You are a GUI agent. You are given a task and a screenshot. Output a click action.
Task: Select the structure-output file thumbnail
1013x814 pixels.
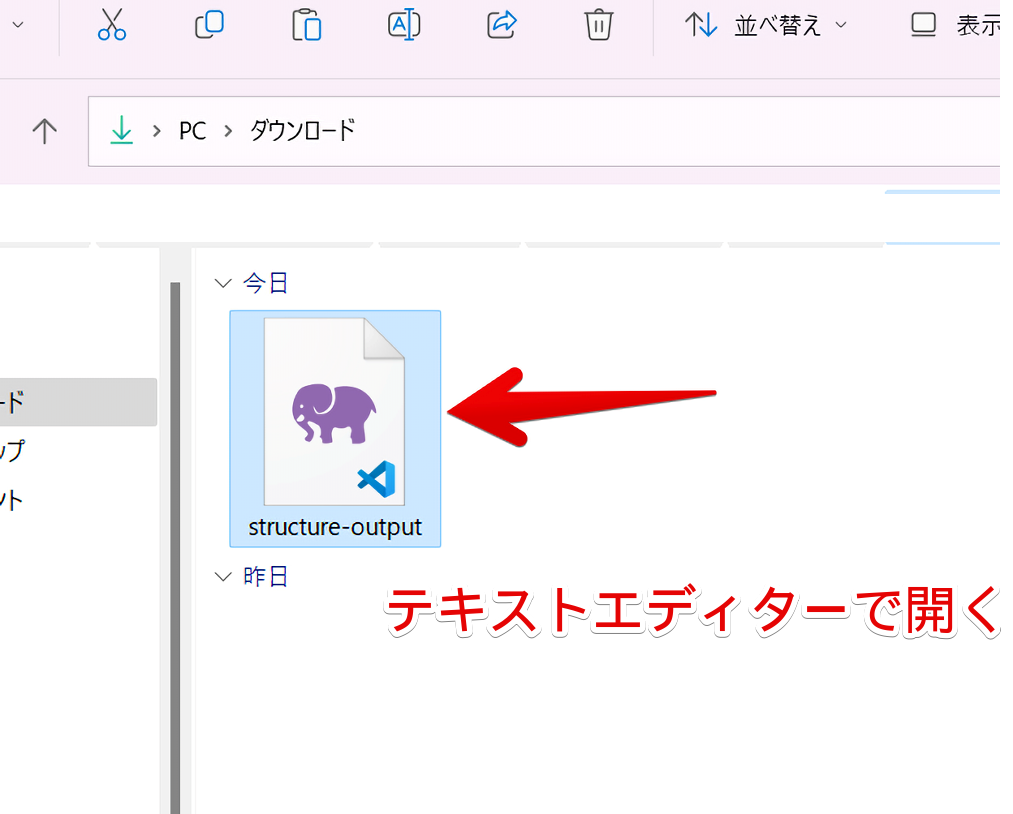(335, 412)
